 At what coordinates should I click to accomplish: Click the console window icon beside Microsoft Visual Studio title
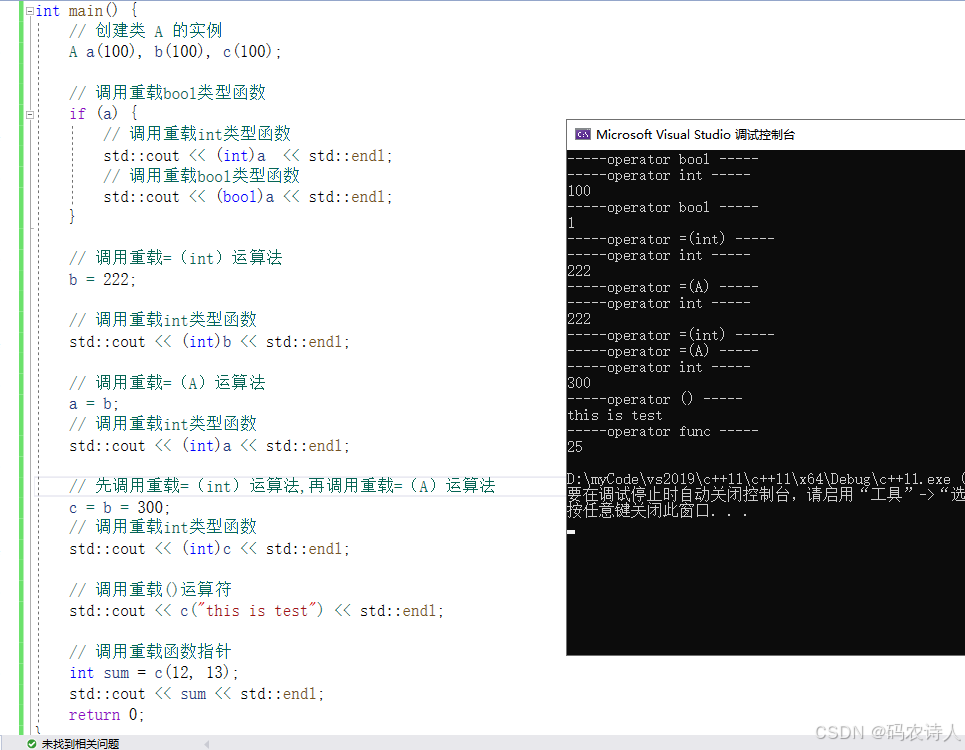pyautogui.click(x=582, y=134)
